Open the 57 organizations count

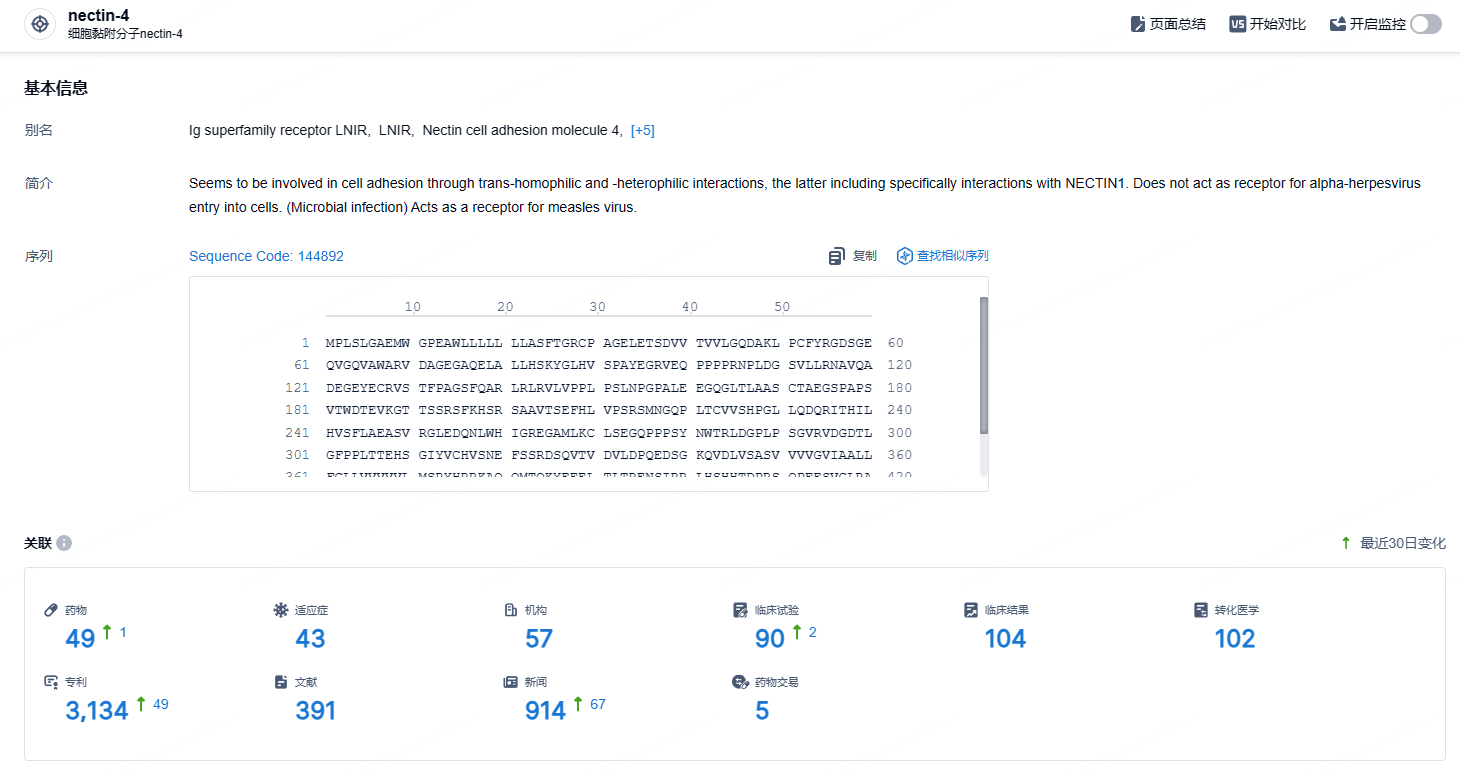pyautogui.click(x=539, y=639)
